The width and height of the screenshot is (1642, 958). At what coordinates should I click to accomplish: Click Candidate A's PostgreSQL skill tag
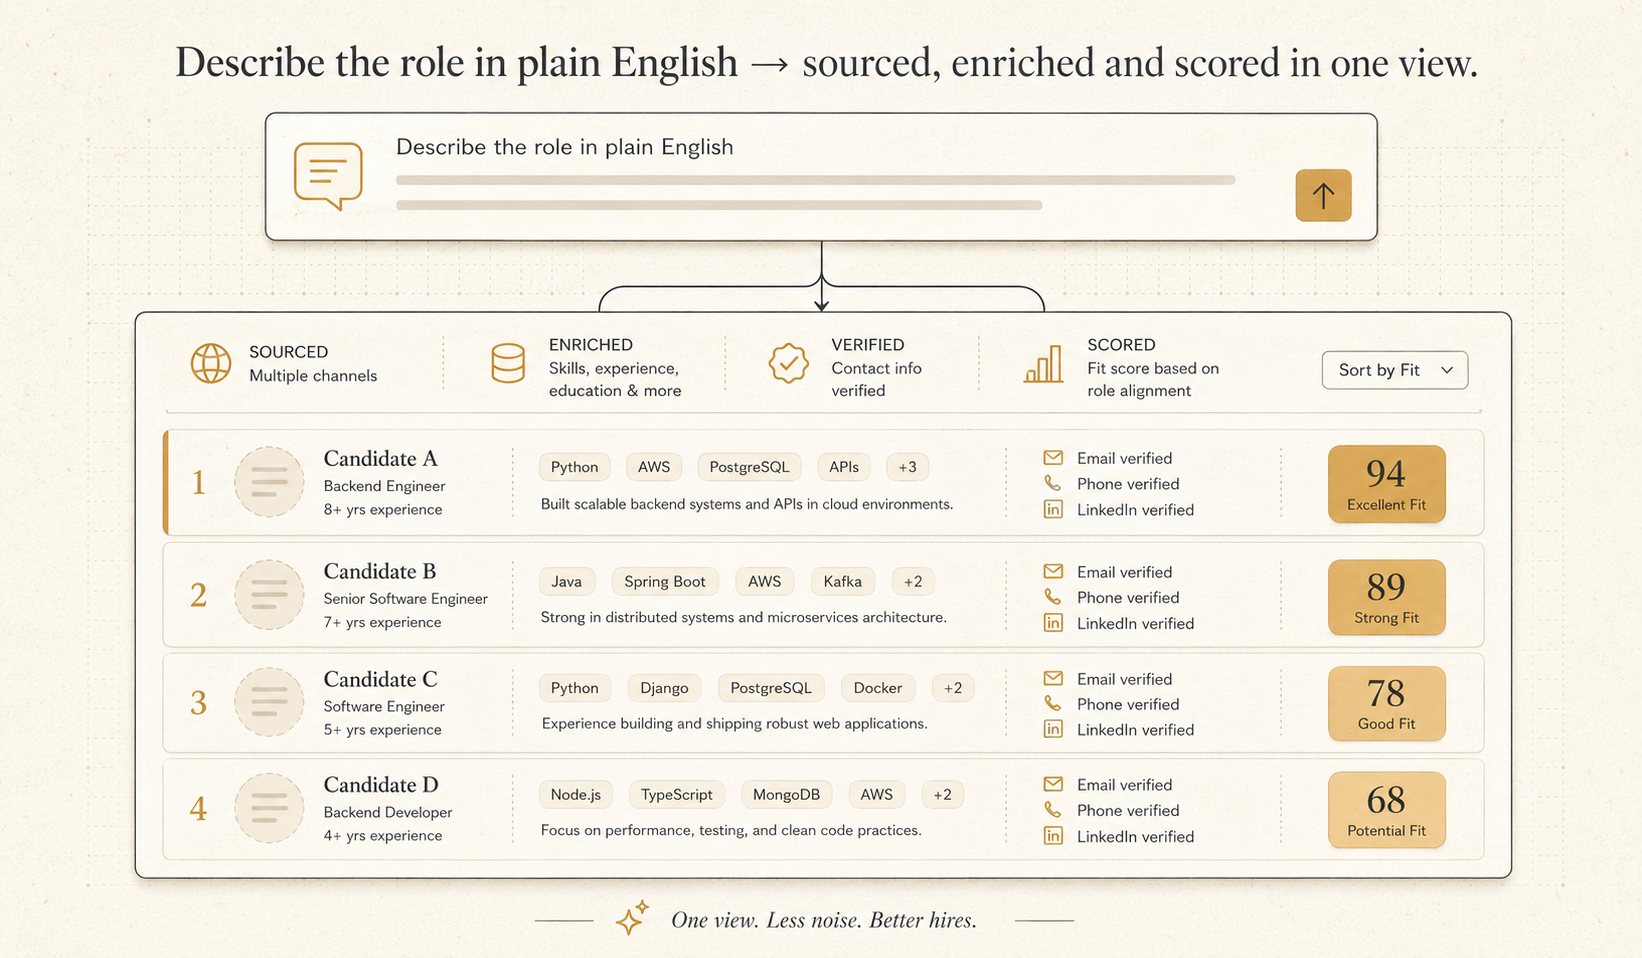click(x=749, y=467)
